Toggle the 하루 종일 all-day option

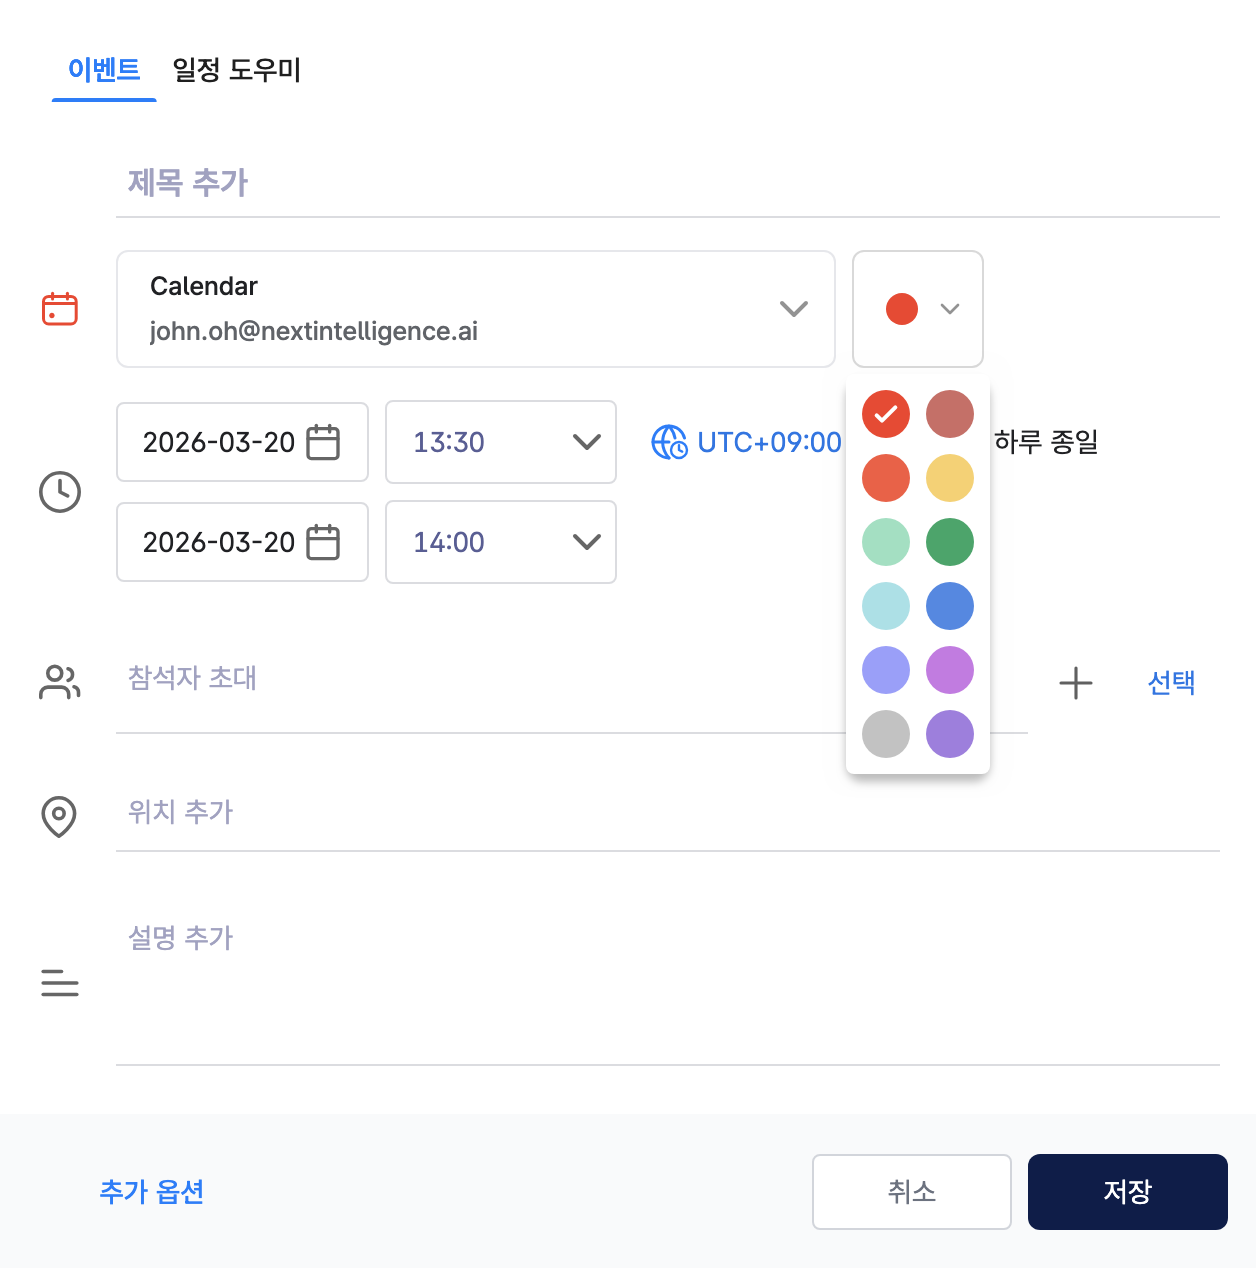[x=1045, y=442]
